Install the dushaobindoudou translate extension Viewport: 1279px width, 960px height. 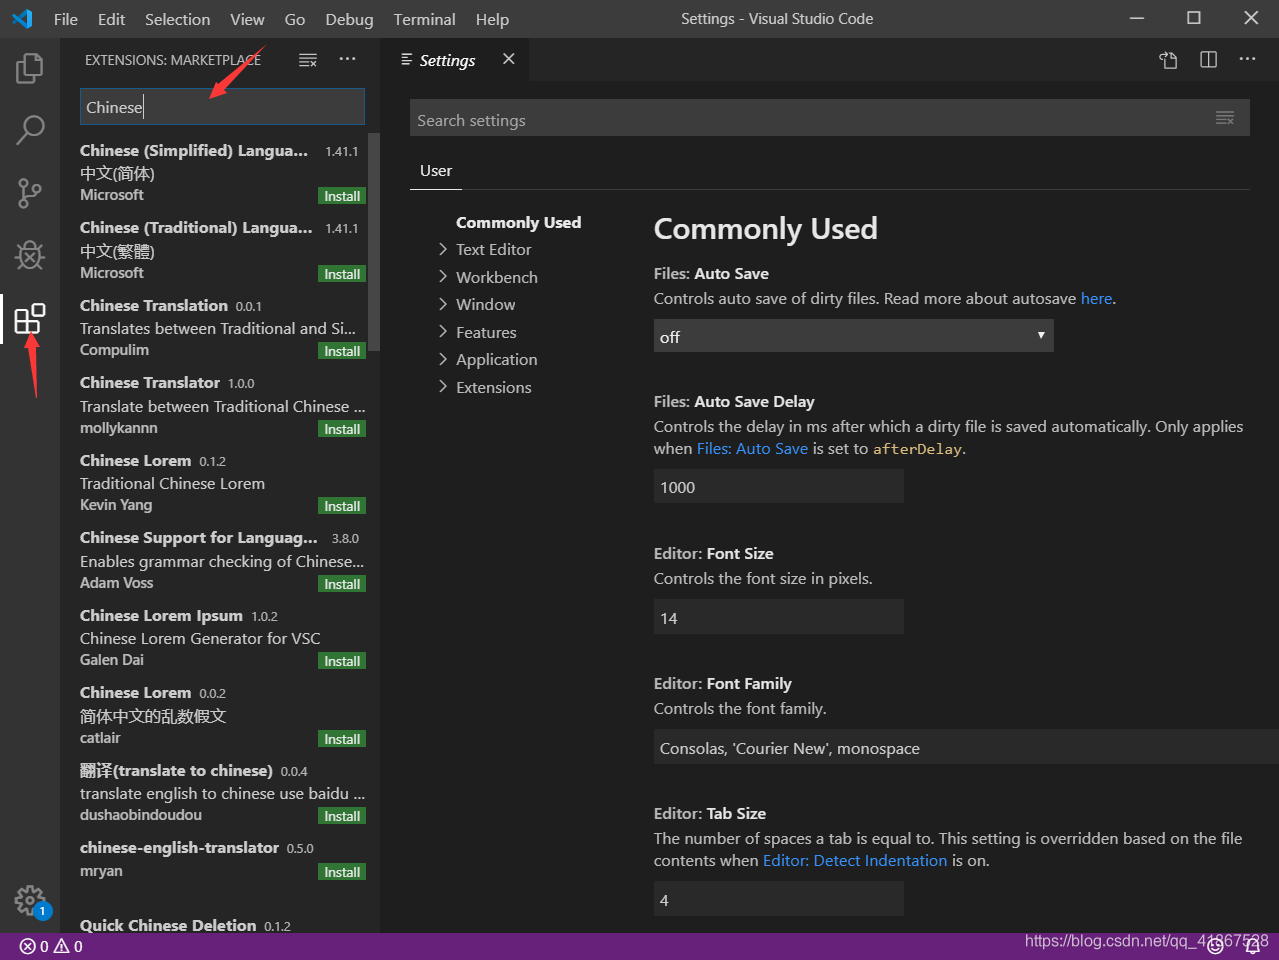(342, 816)
